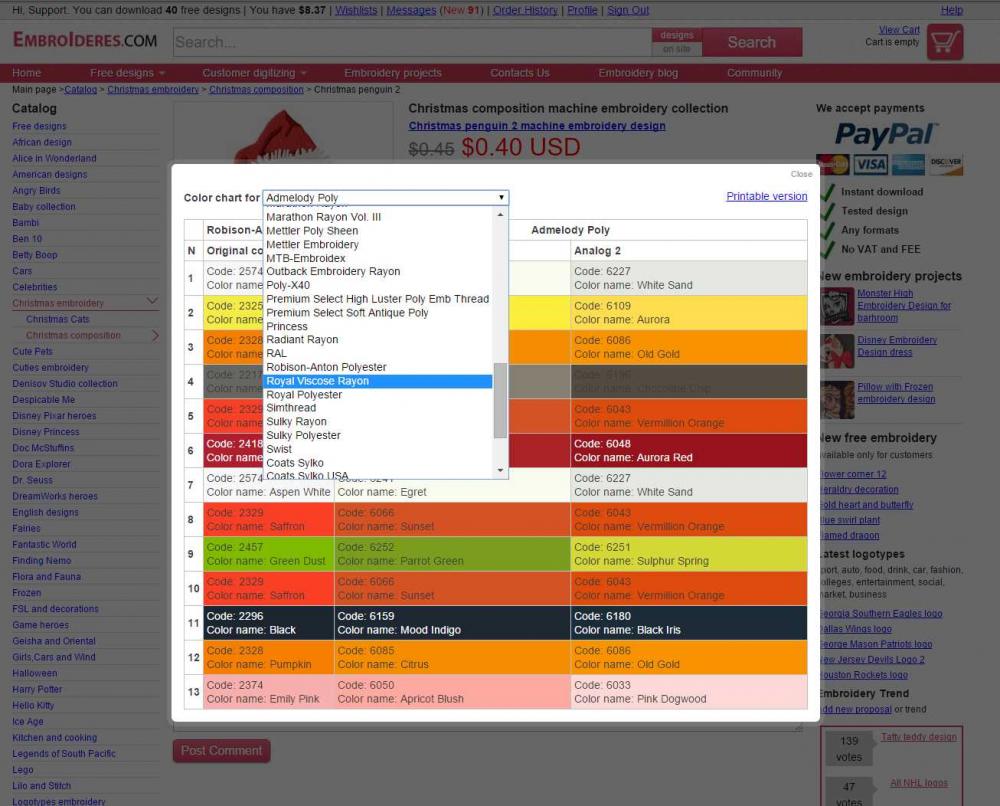Click the Search button

[751, 42]
